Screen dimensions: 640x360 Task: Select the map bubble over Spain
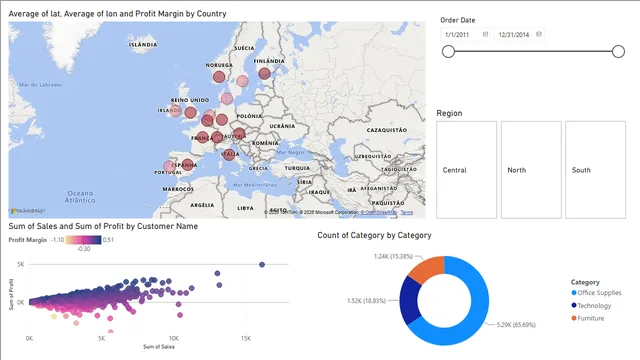coord(187,164)
